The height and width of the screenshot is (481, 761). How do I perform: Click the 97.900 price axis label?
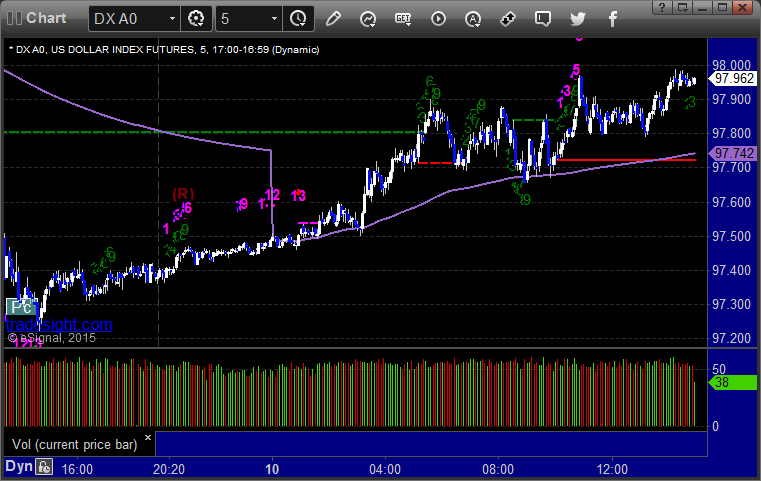point(731,100)
